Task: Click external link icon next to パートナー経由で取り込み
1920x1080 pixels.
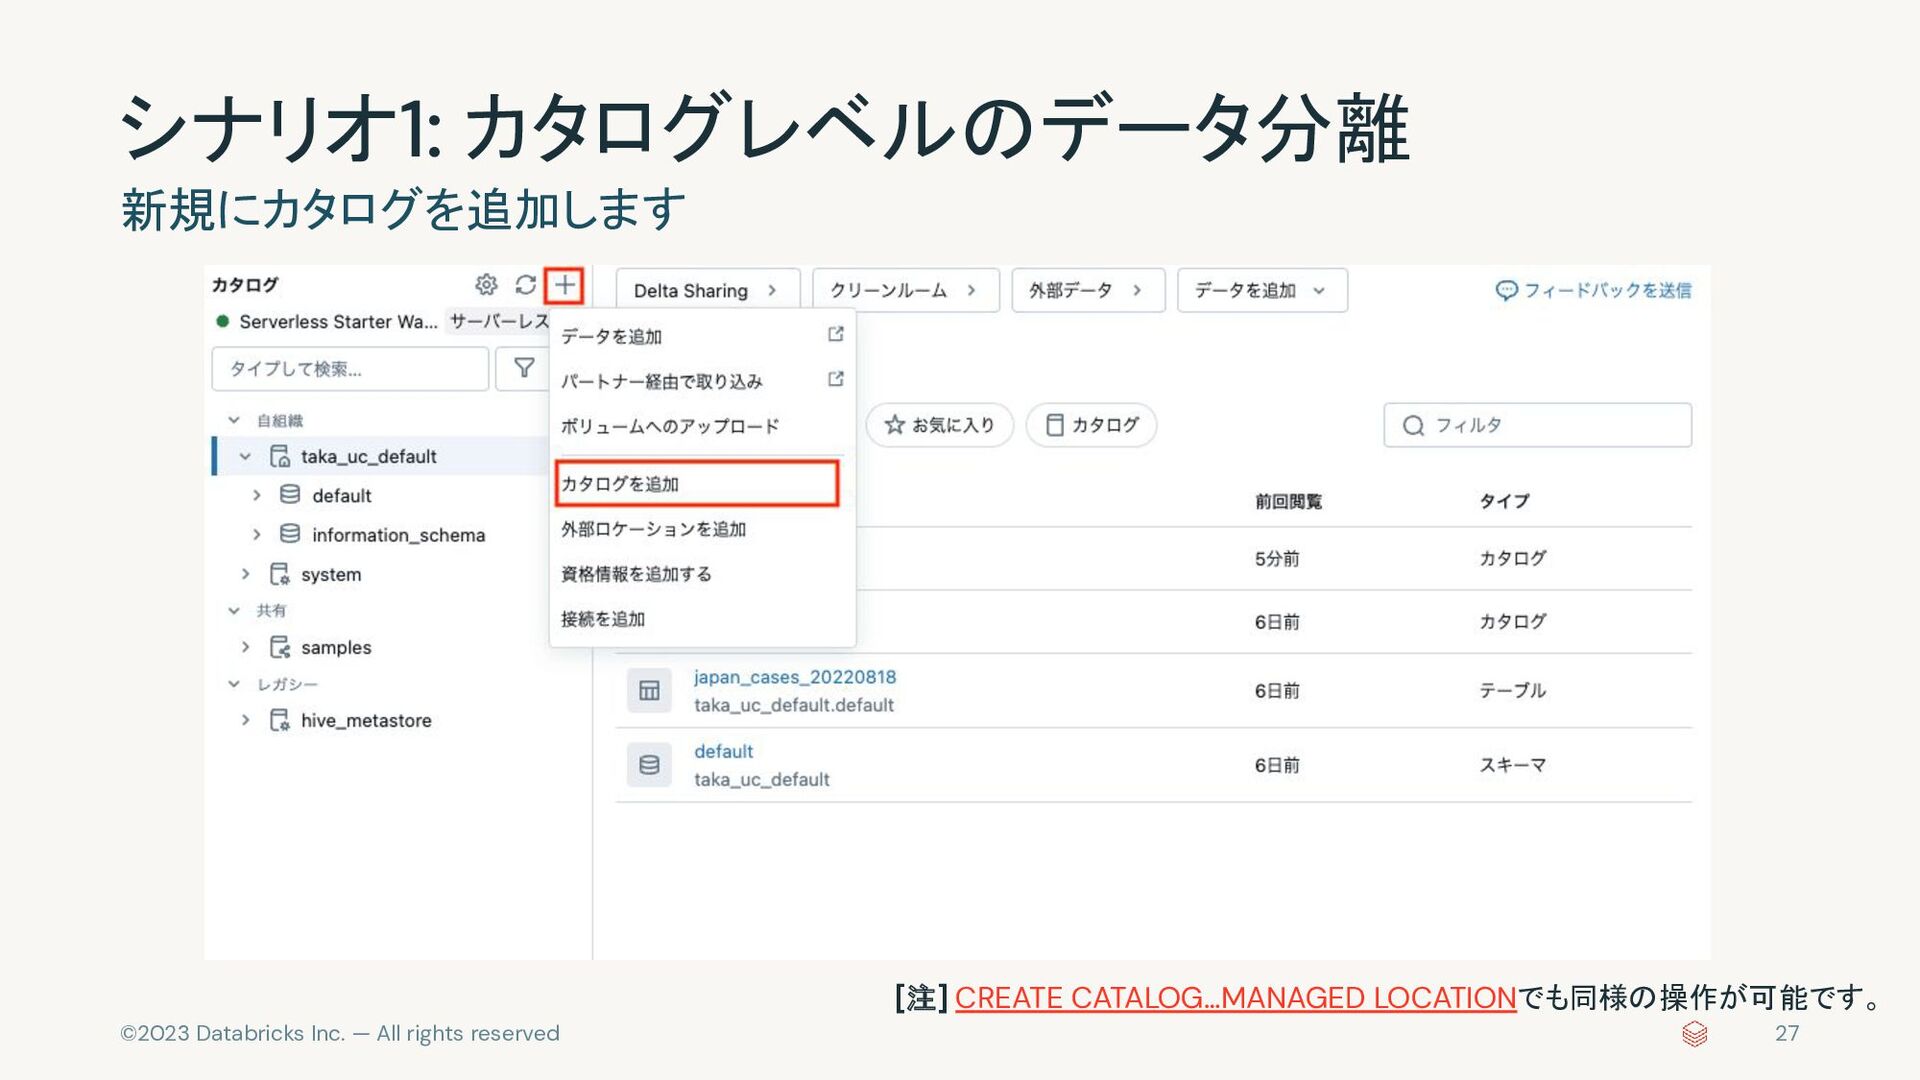Action: pos(836,380)
